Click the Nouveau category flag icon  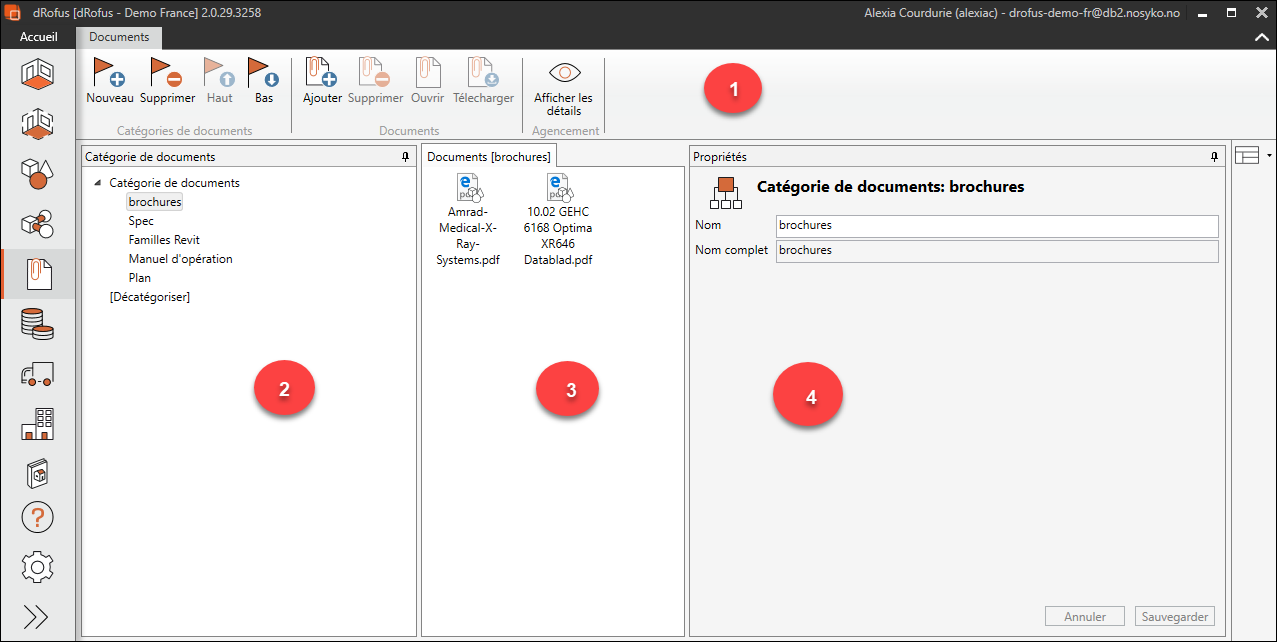[x=109, y=73]
